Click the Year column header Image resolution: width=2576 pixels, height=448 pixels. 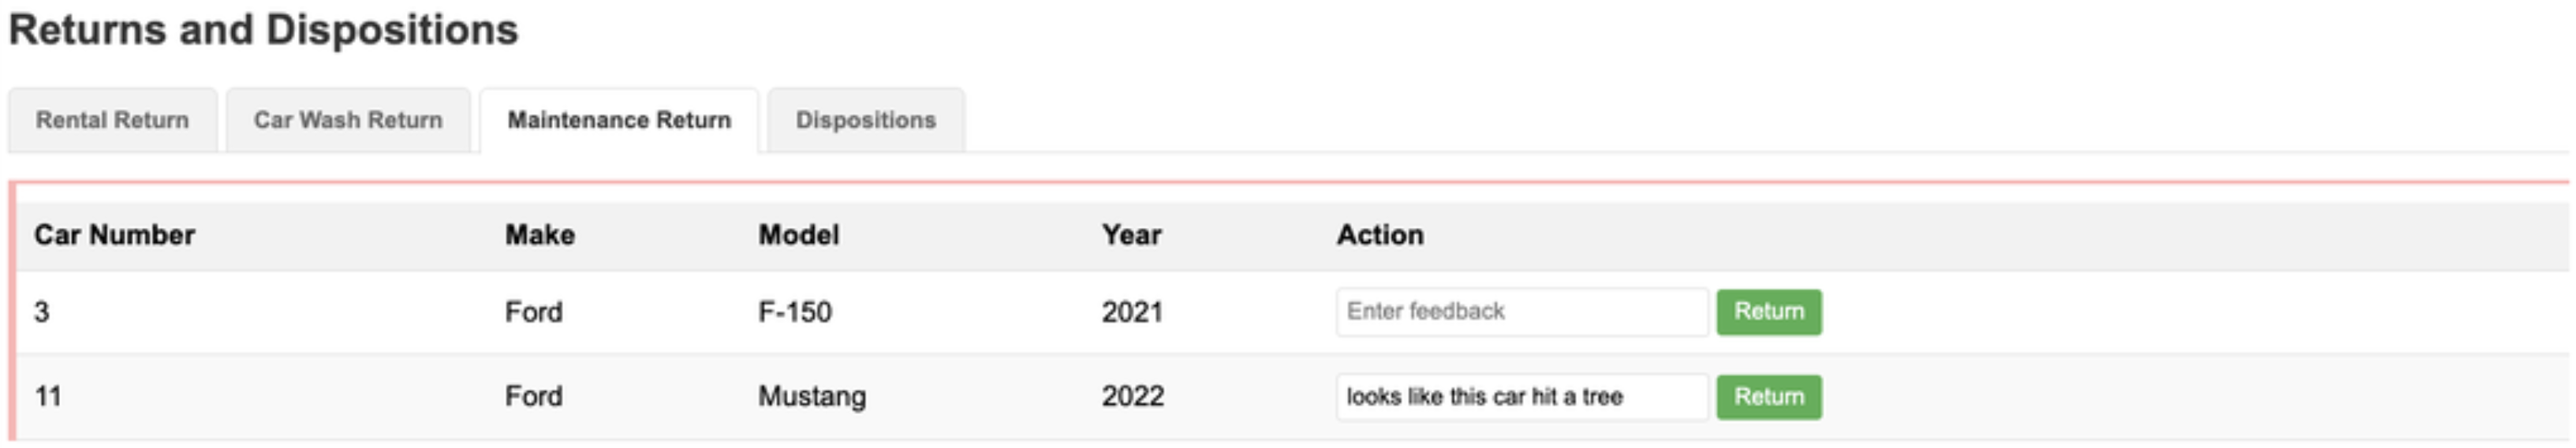pos(1131,235)
